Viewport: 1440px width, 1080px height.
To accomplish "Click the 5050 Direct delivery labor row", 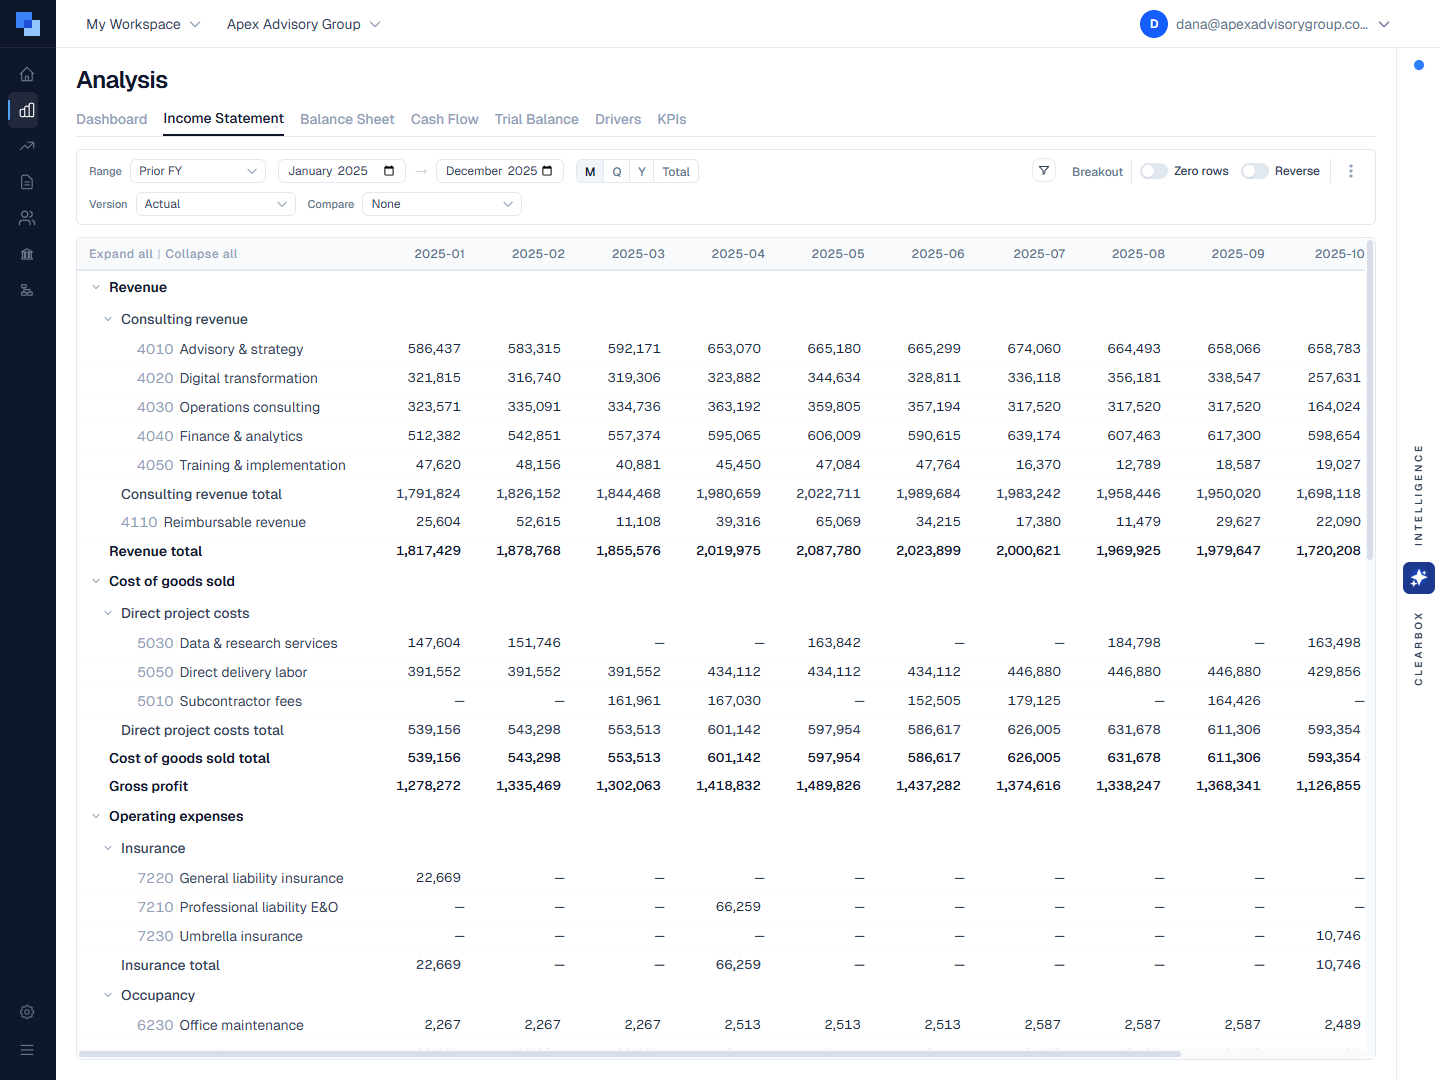I will (x=721, y=672).
